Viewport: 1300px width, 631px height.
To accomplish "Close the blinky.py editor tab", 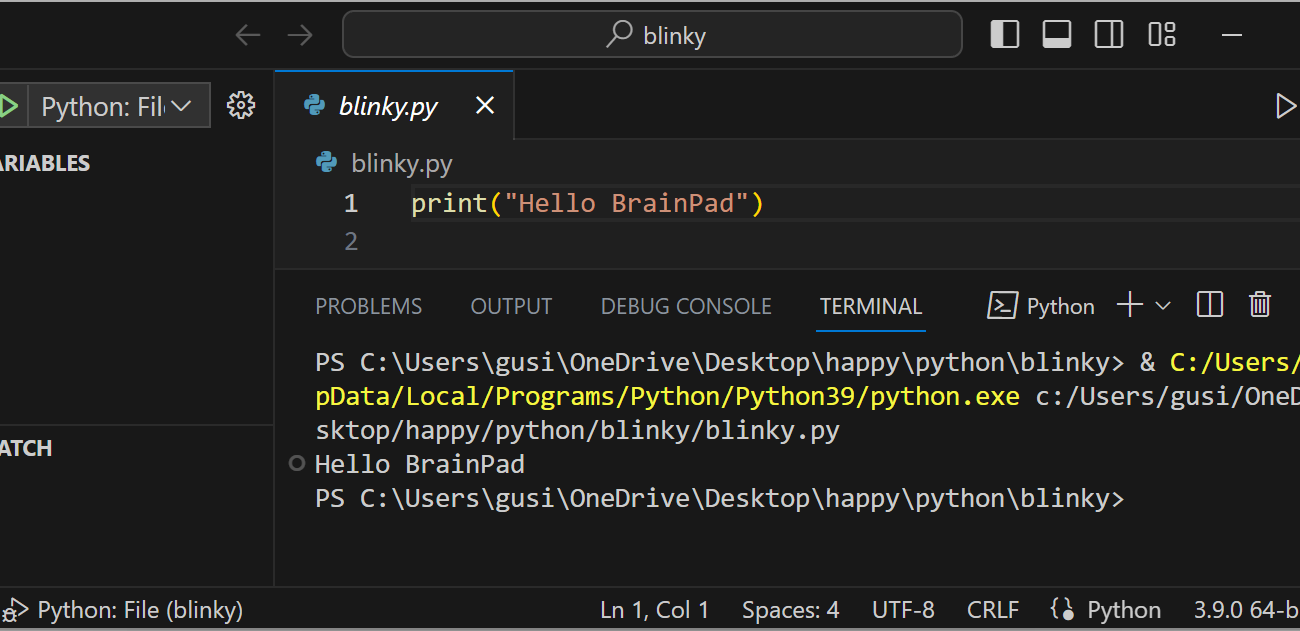I will point(485,105).
